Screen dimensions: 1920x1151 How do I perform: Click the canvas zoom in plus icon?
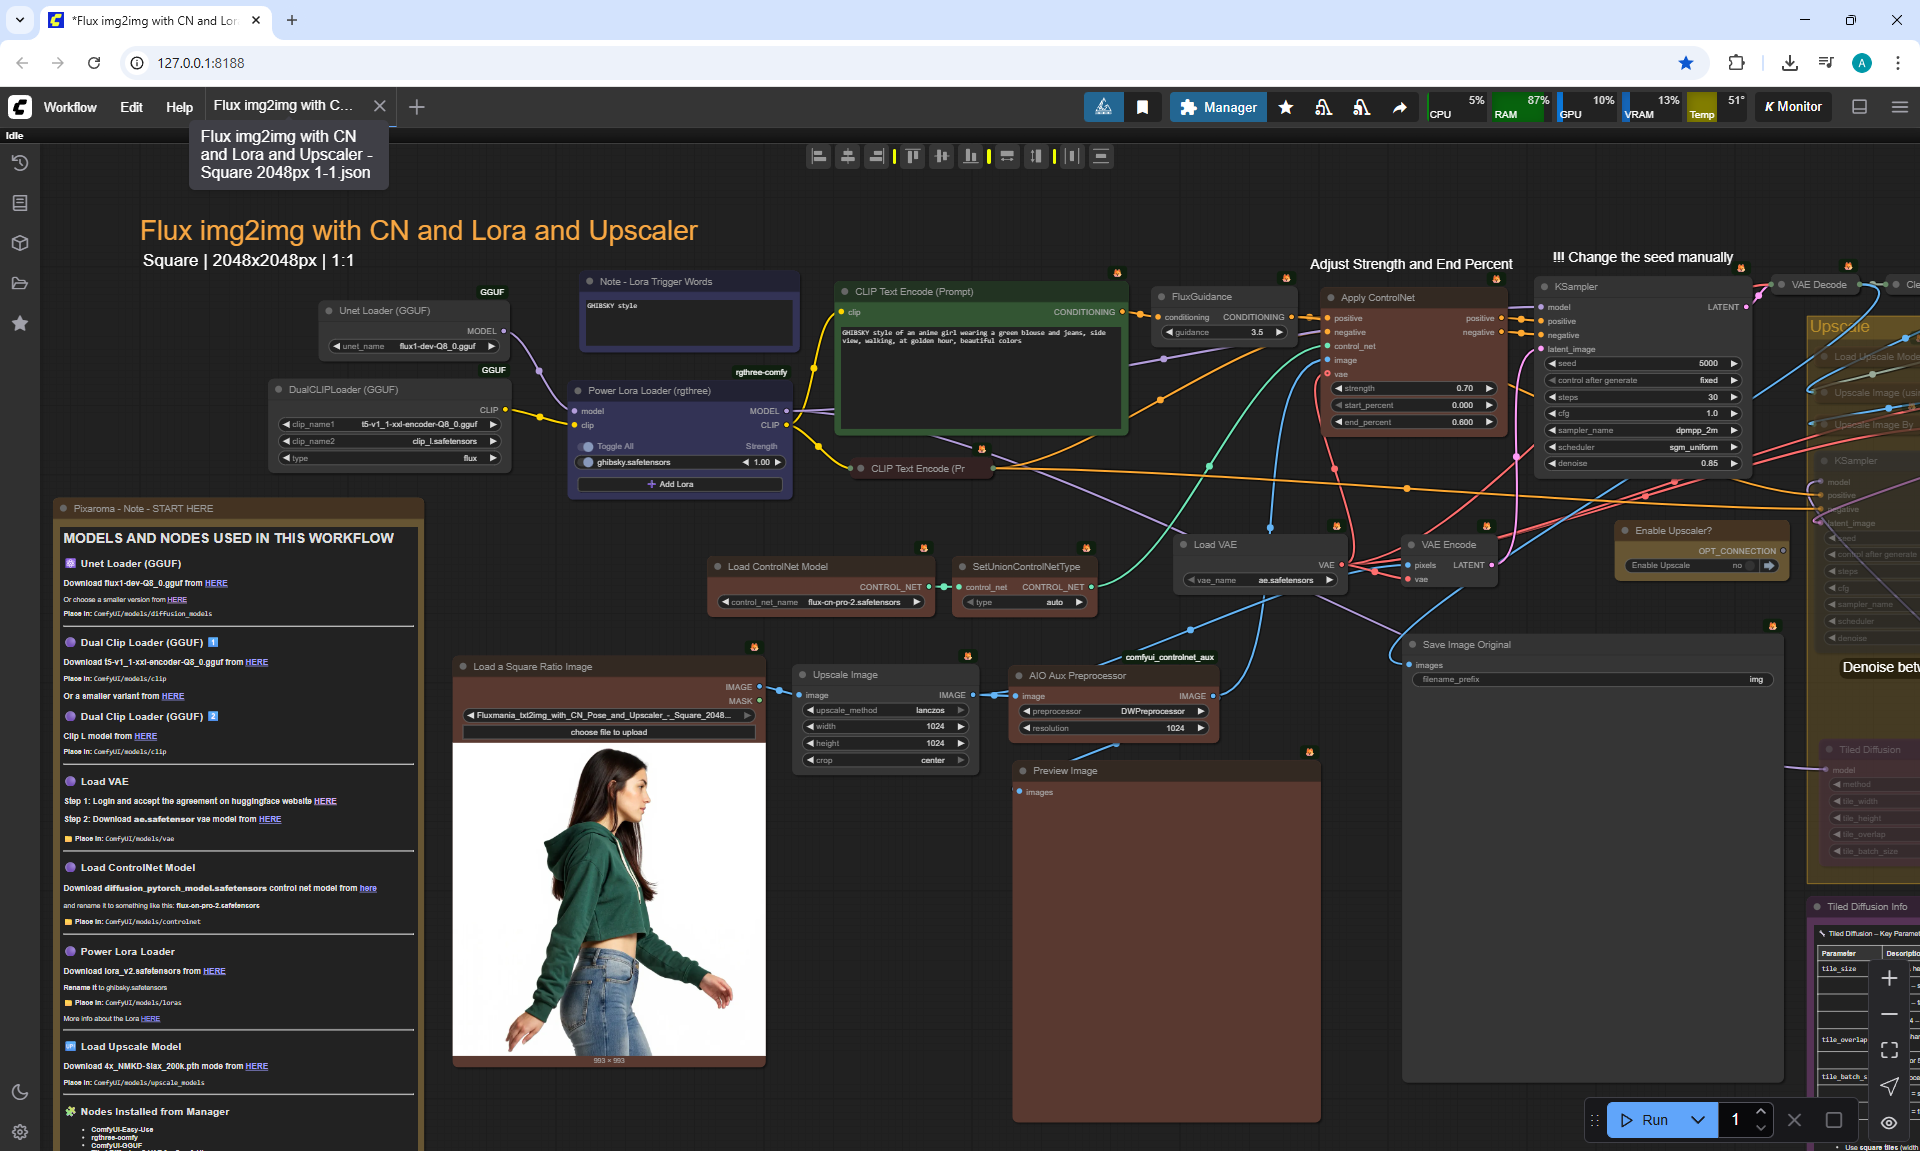[1889, 978]
